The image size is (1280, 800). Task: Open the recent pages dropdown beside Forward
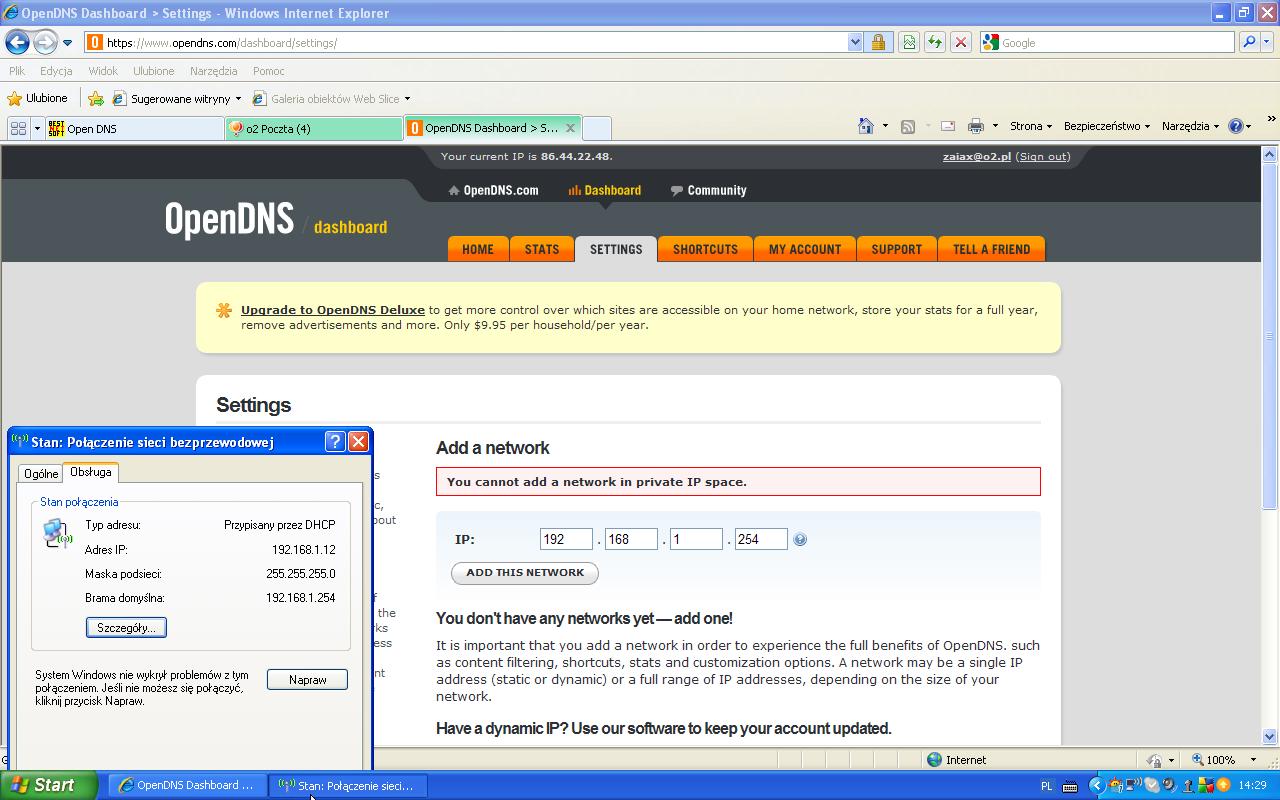[x=67, y=43]
